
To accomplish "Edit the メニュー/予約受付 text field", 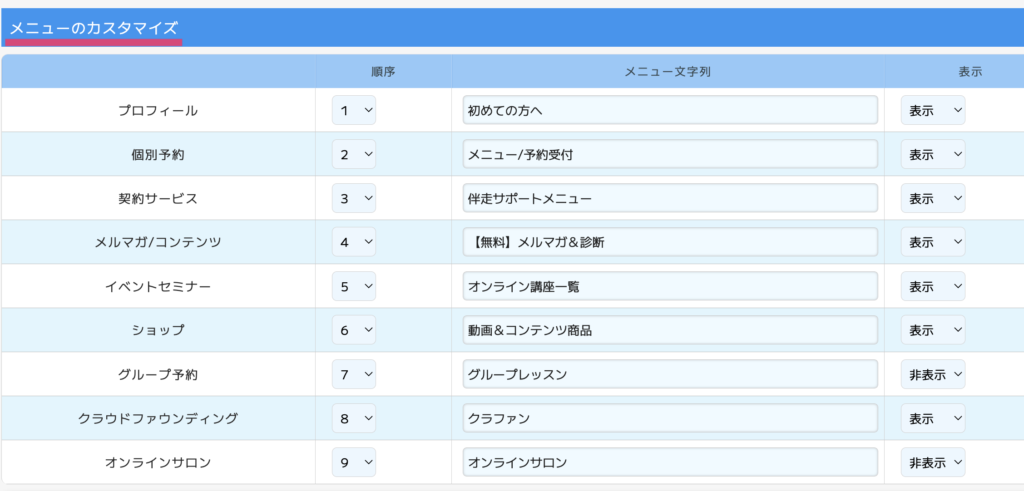I will [x=670, y=154].
